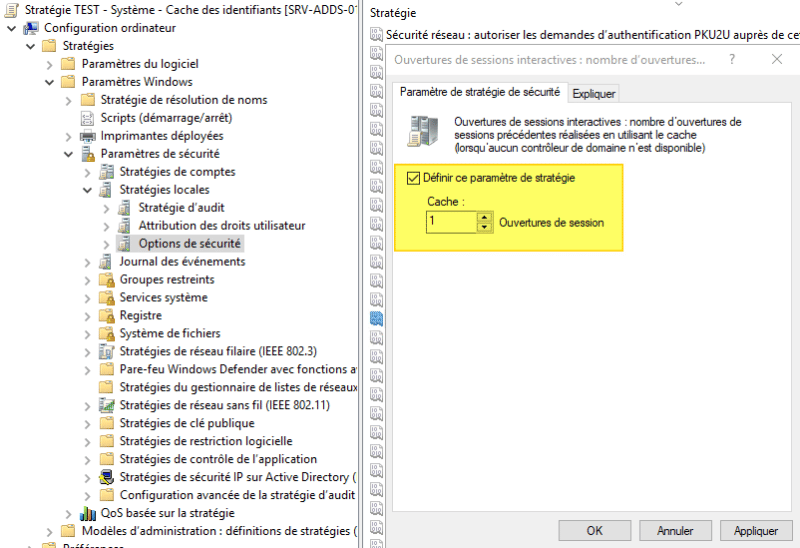The width and height of the screenshot is (800, 548).
Task: Expand Paramètres du logiciel node
Action: click(x=49, y=65)
